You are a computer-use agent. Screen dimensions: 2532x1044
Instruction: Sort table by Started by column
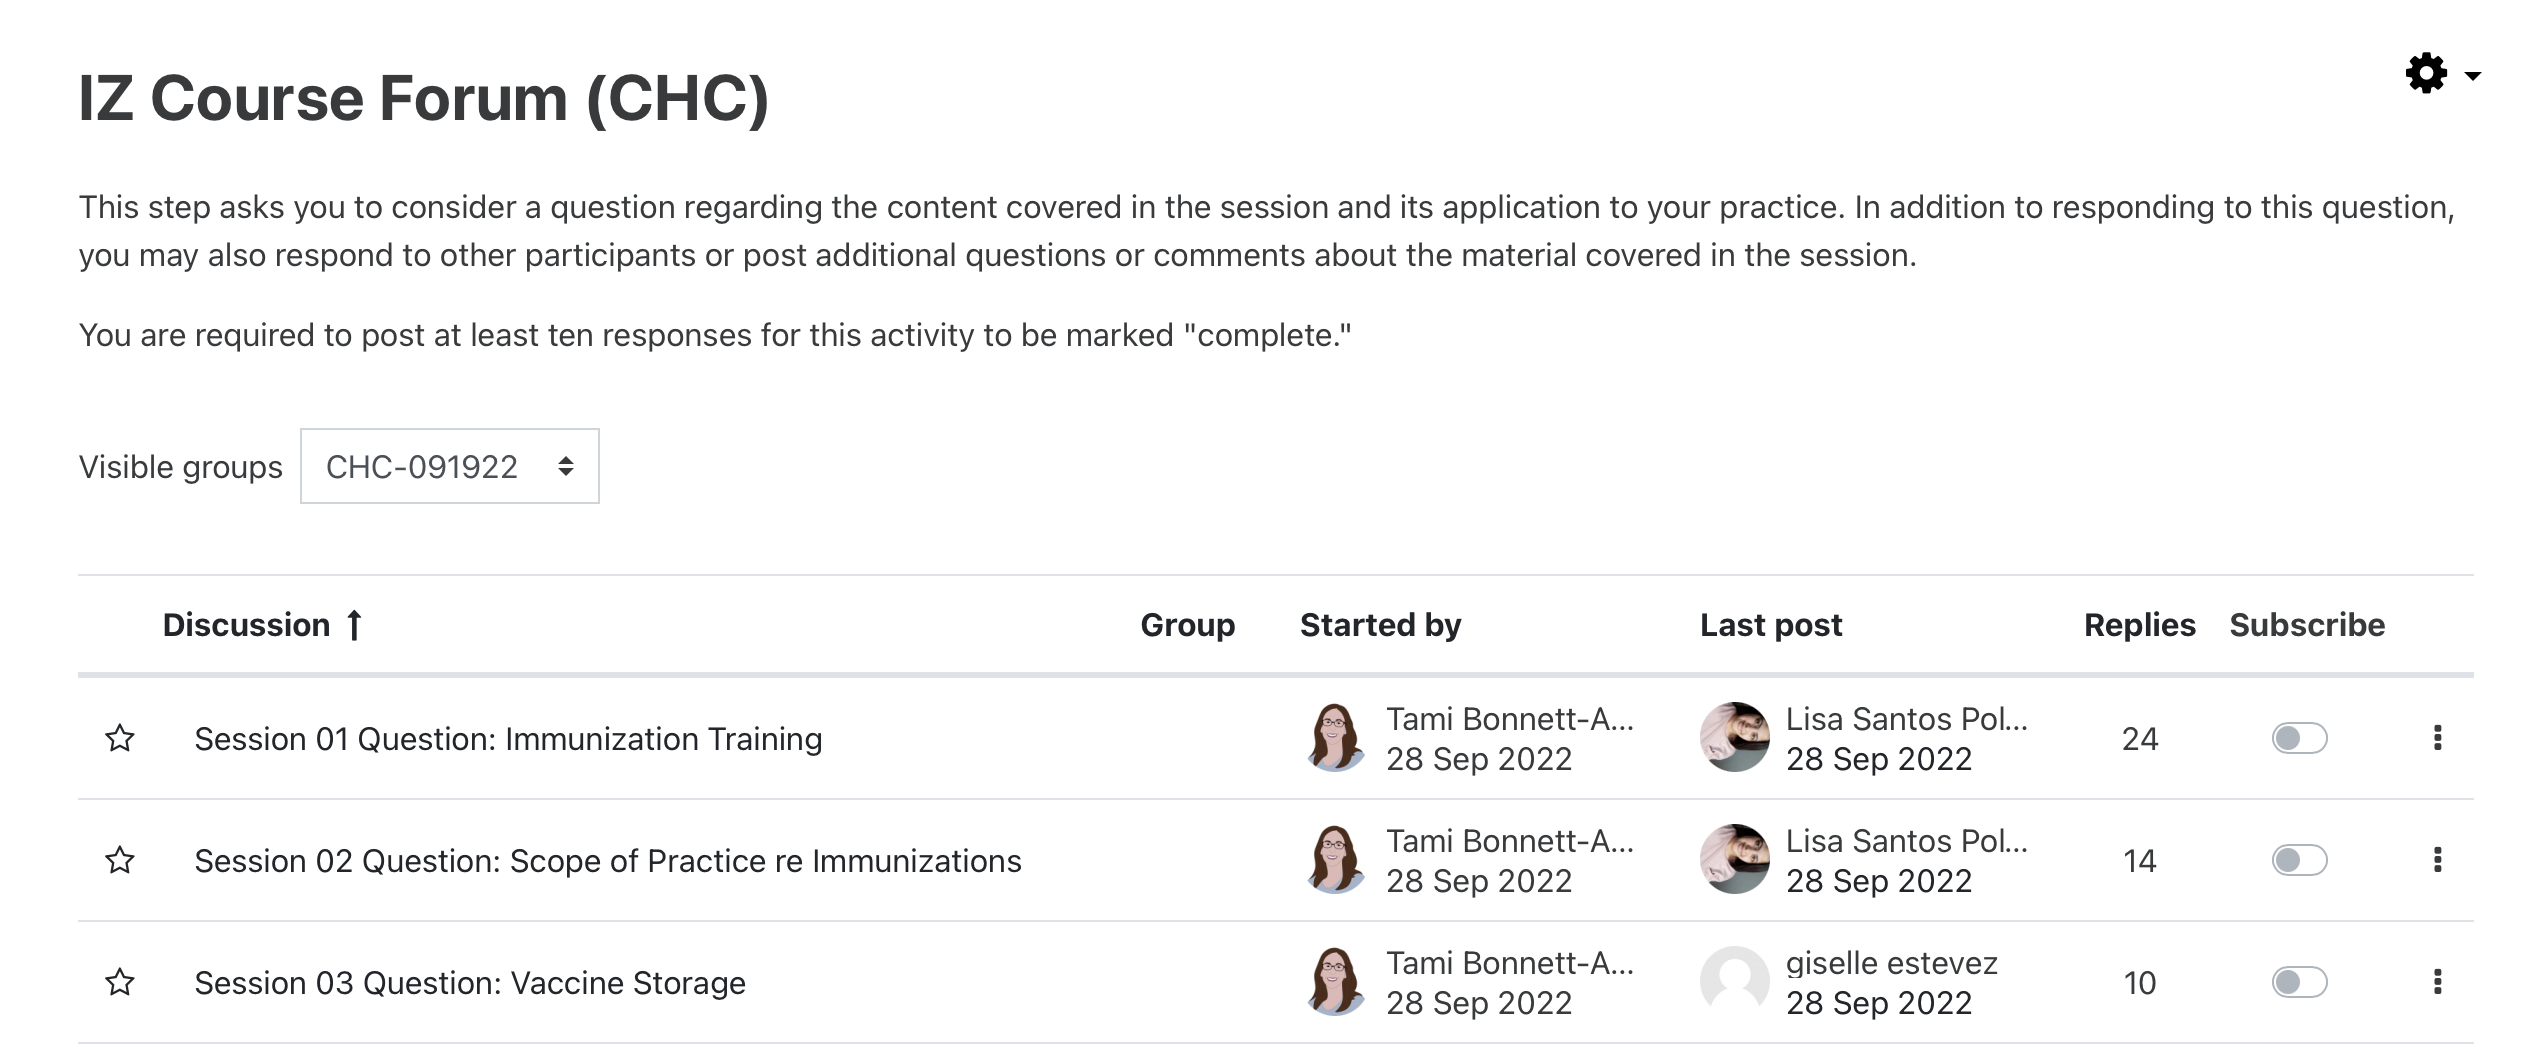click(x=1380, y=625)
